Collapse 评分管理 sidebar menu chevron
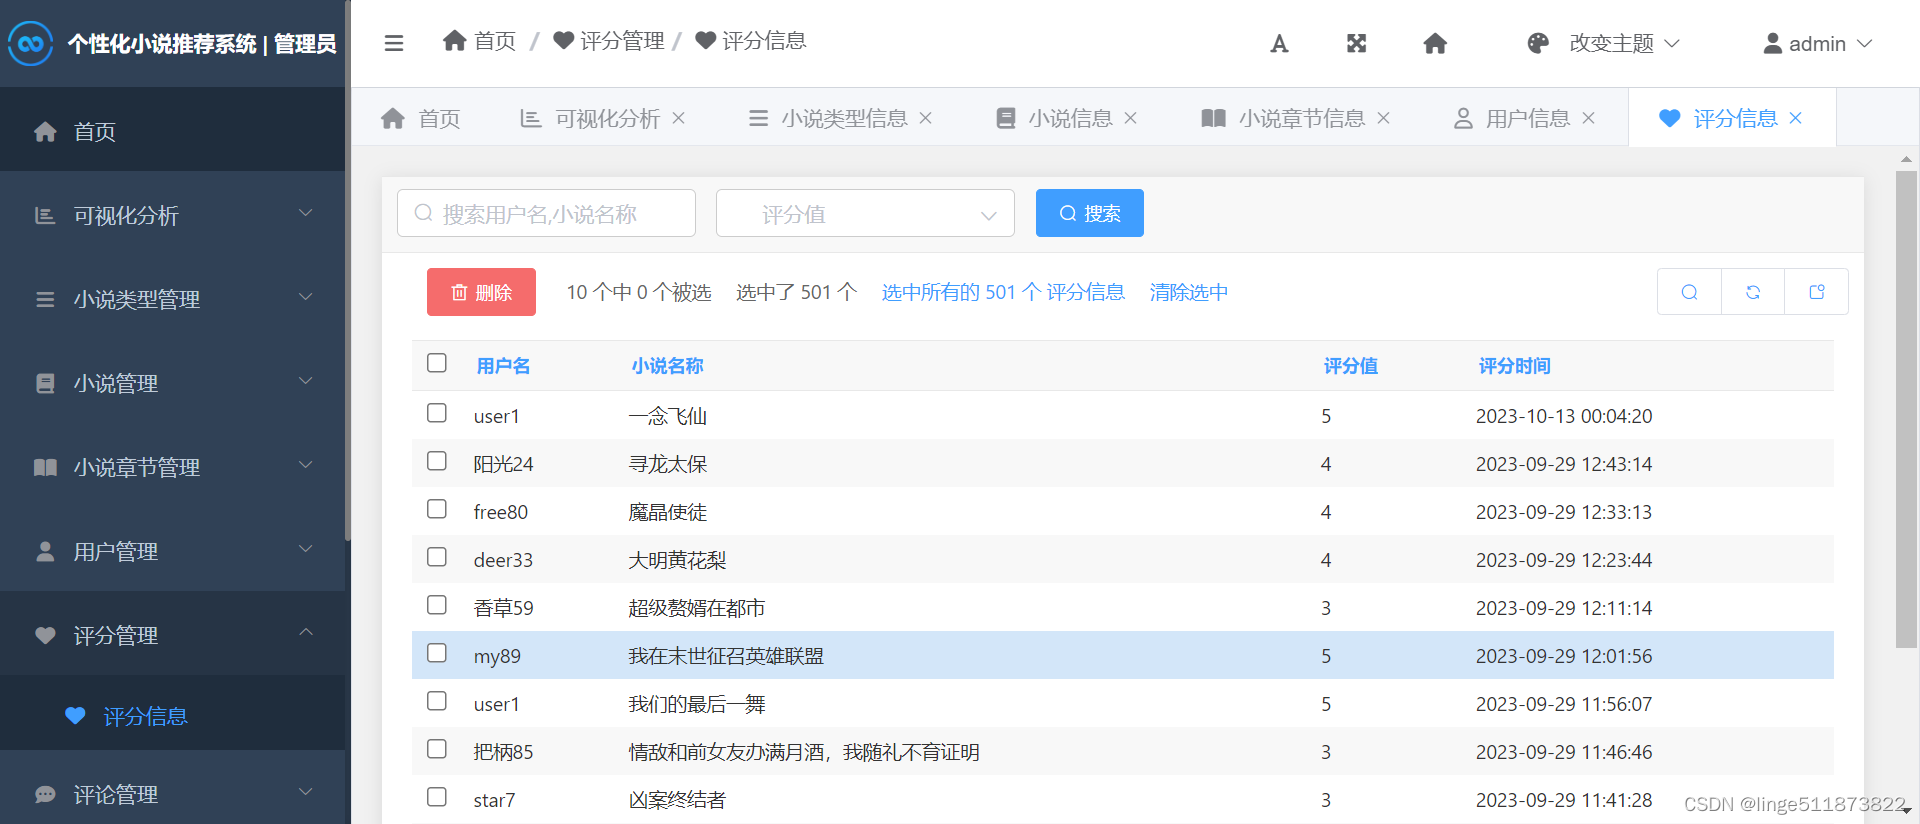Viewport: 1920px width, 824px height. [306, 632]
